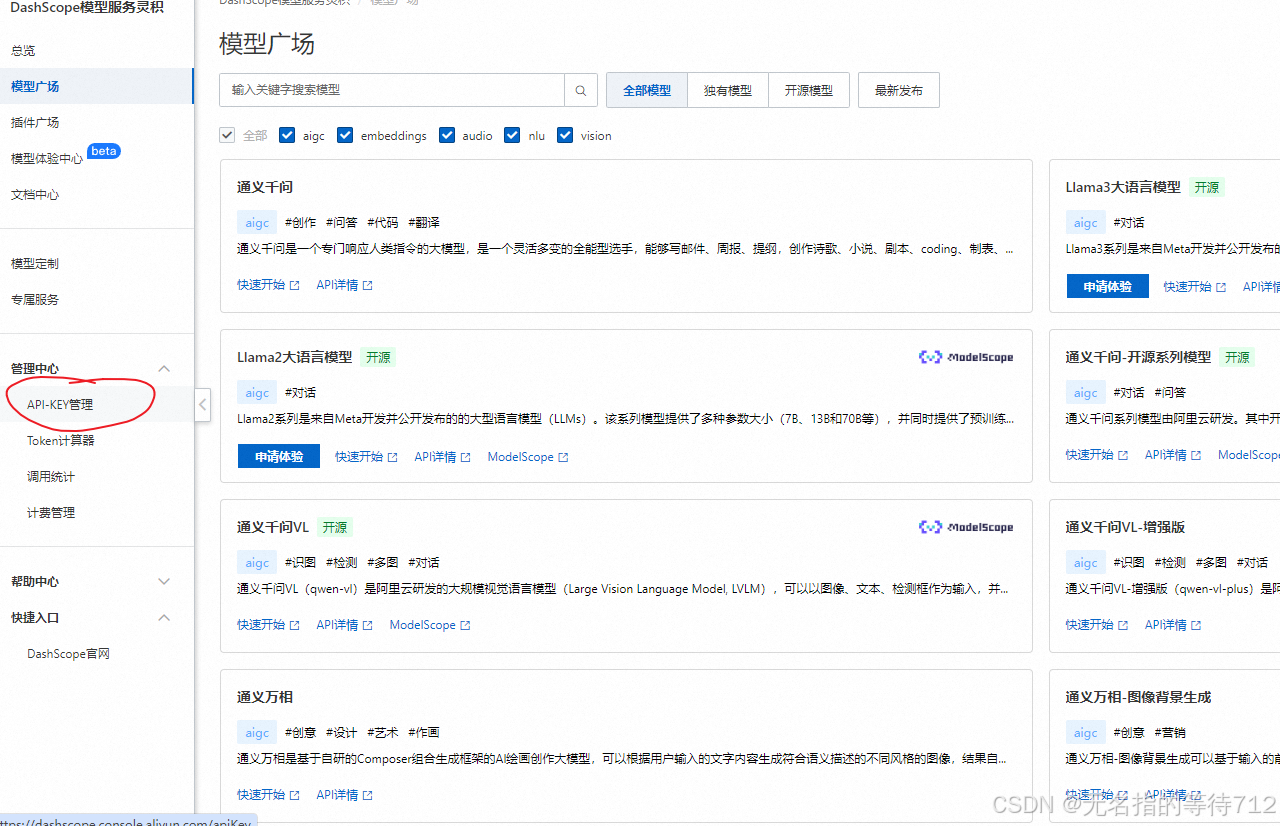Screen dimensions: 1280x826
Task: Open 快速开始 on 通义千问 card
Action: pos(268,285)
